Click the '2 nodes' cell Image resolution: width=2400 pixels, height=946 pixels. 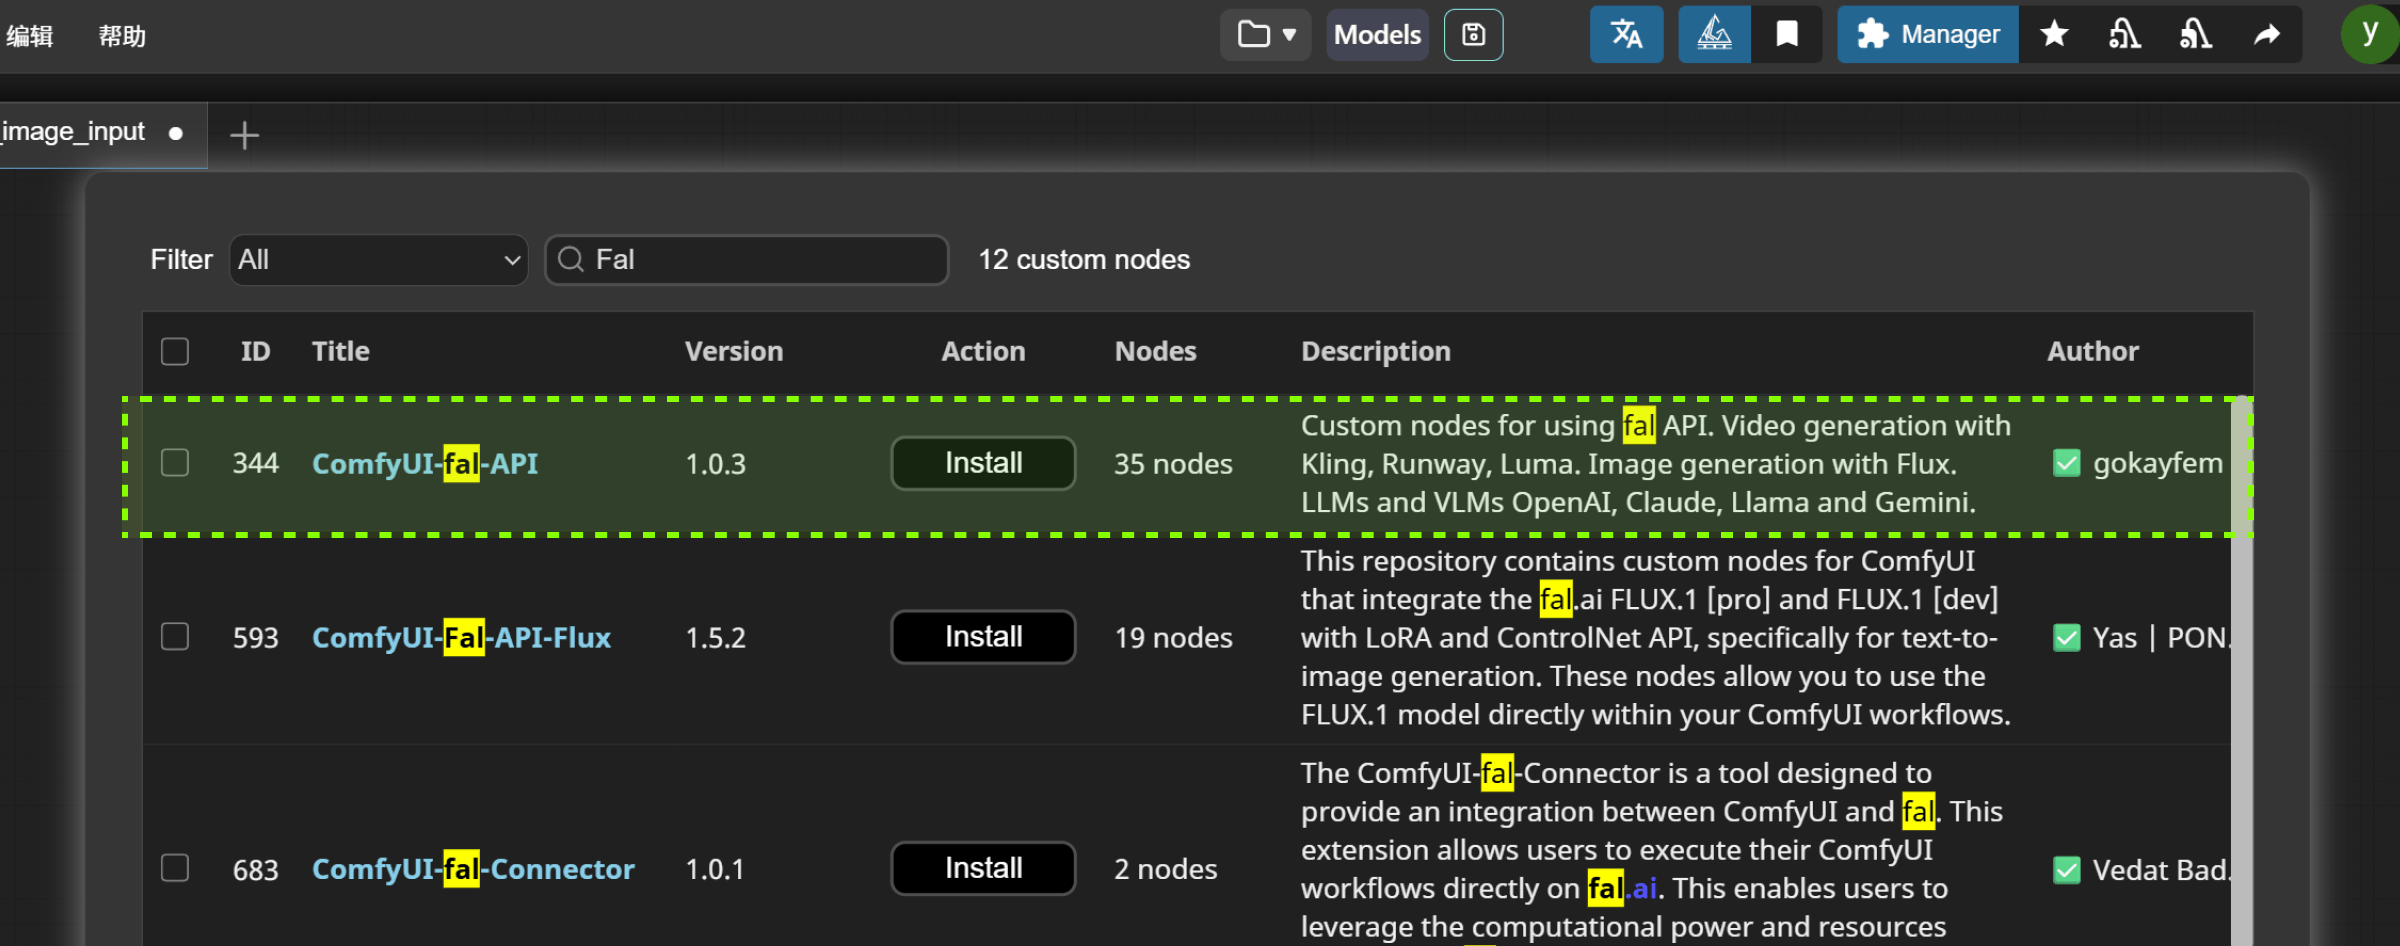(x=1166, y=869)
